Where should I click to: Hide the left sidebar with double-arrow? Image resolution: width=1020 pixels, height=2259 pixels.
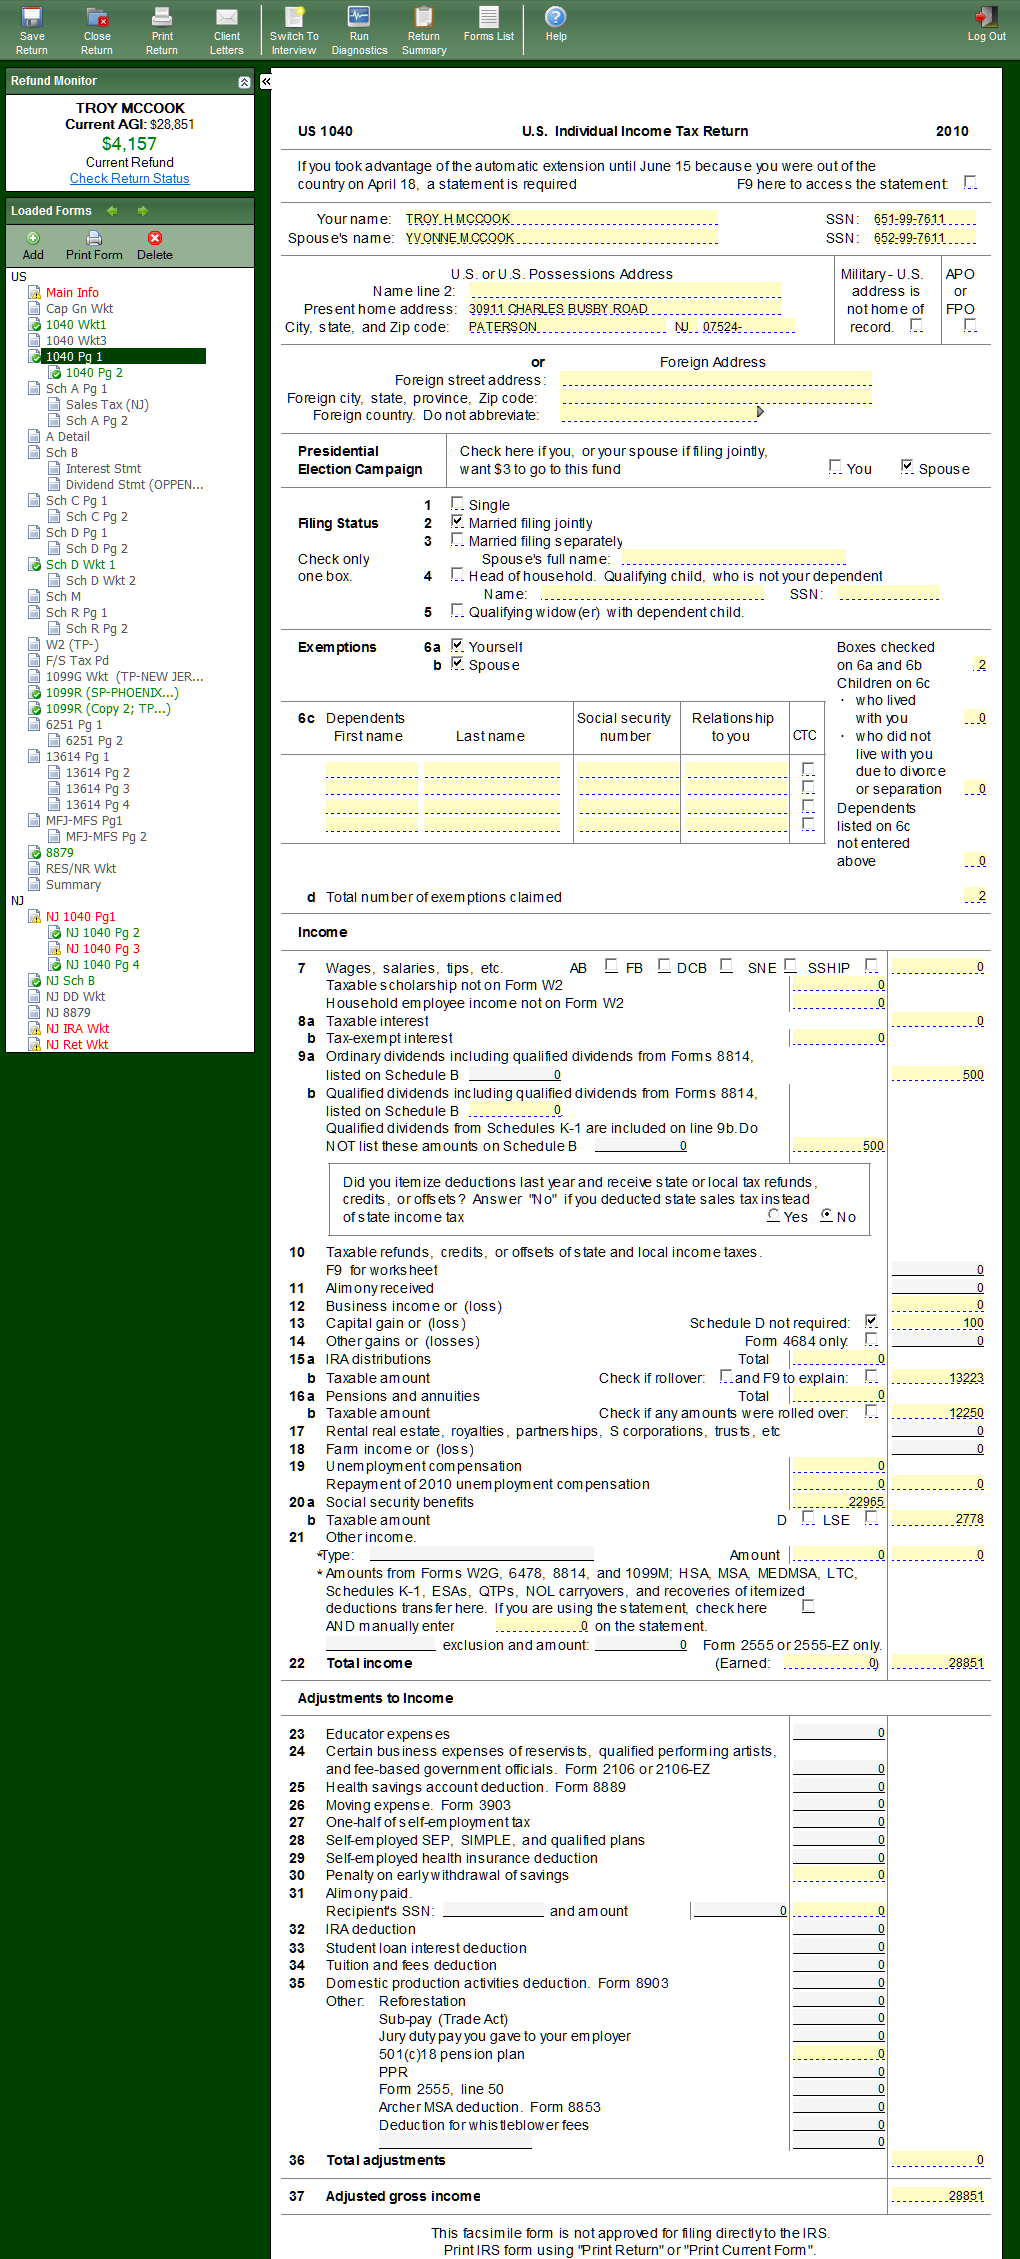tap(266, 82)
